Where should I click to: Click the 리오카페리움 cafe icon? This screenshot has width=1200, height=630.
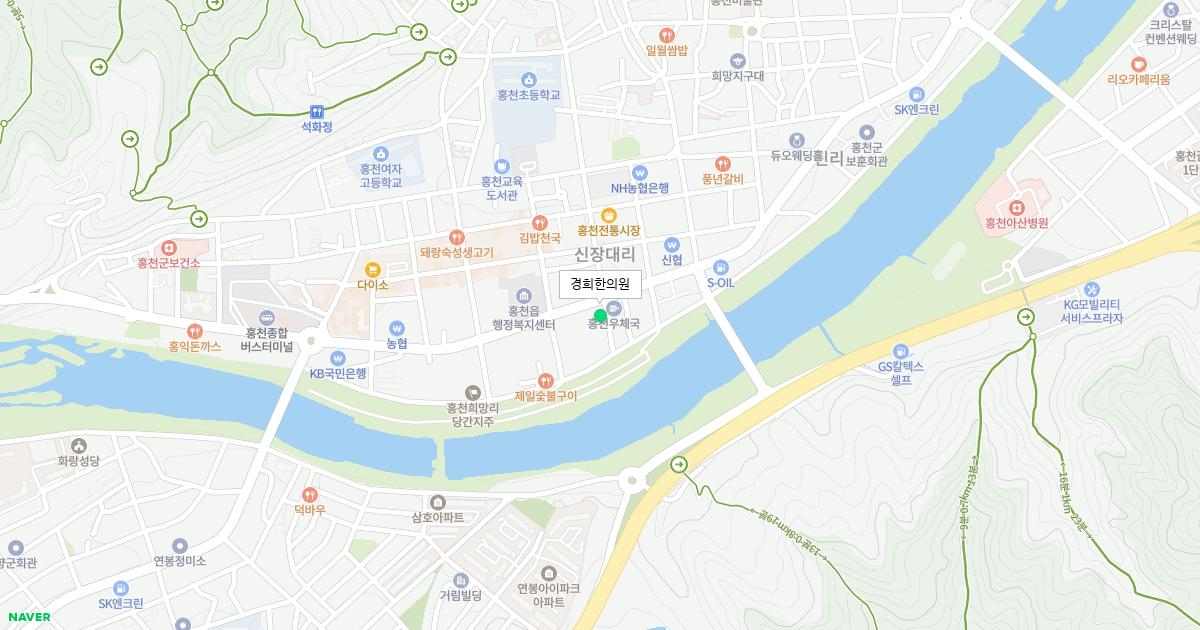tap(1138, 63)
